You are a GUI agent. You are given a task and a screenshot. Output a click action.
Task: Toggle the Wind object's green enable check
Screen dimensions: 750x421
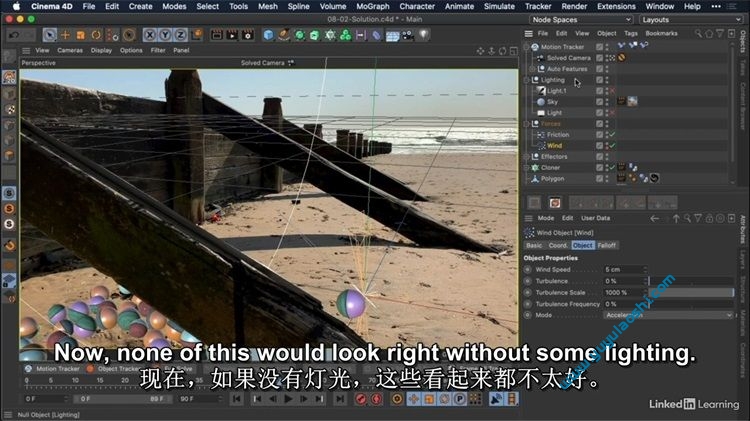pyautogui.click(x=612, y=145)
